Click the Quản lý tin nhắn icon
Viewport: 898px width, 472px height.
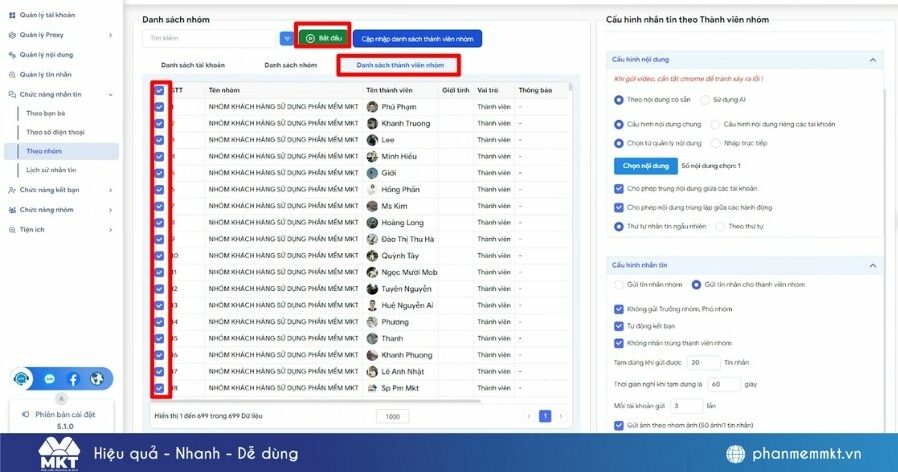click(x=12, y=74)
